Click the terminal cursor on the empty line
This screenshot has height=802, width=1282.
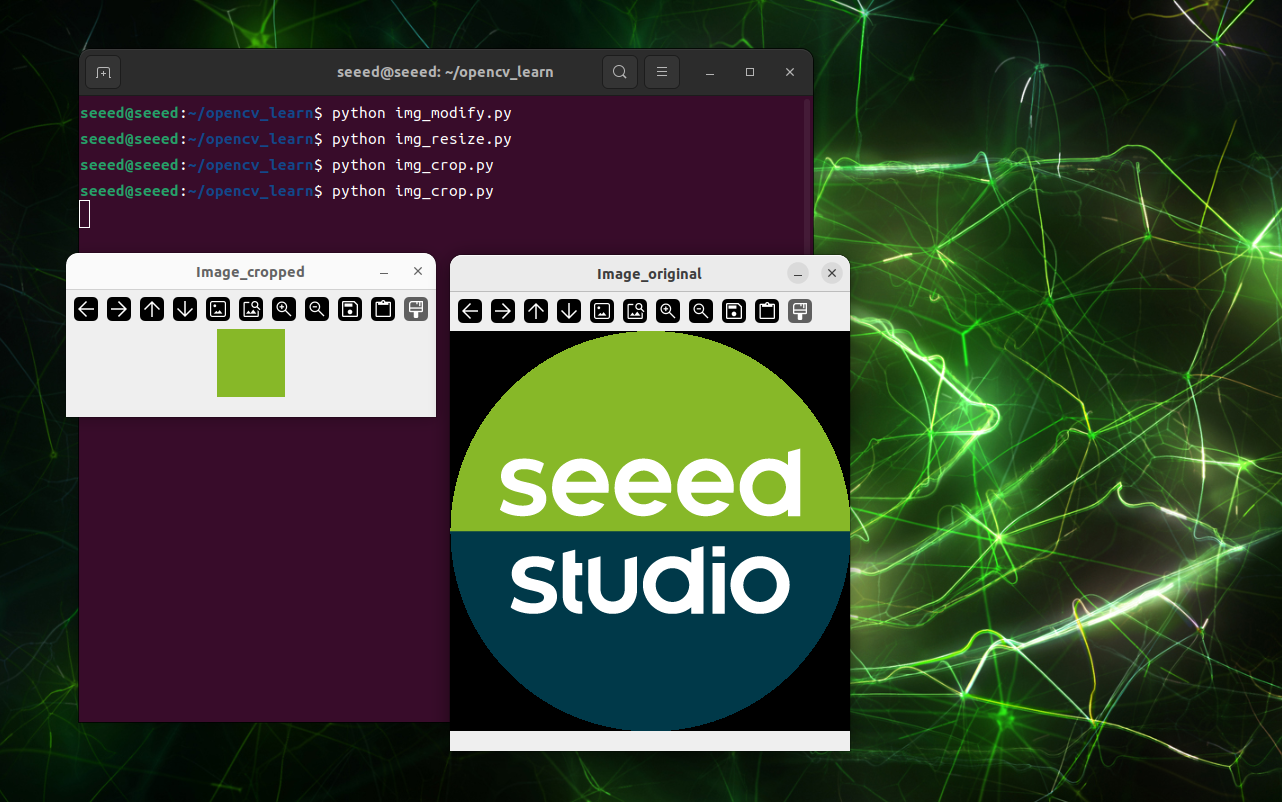pos(85,214)
